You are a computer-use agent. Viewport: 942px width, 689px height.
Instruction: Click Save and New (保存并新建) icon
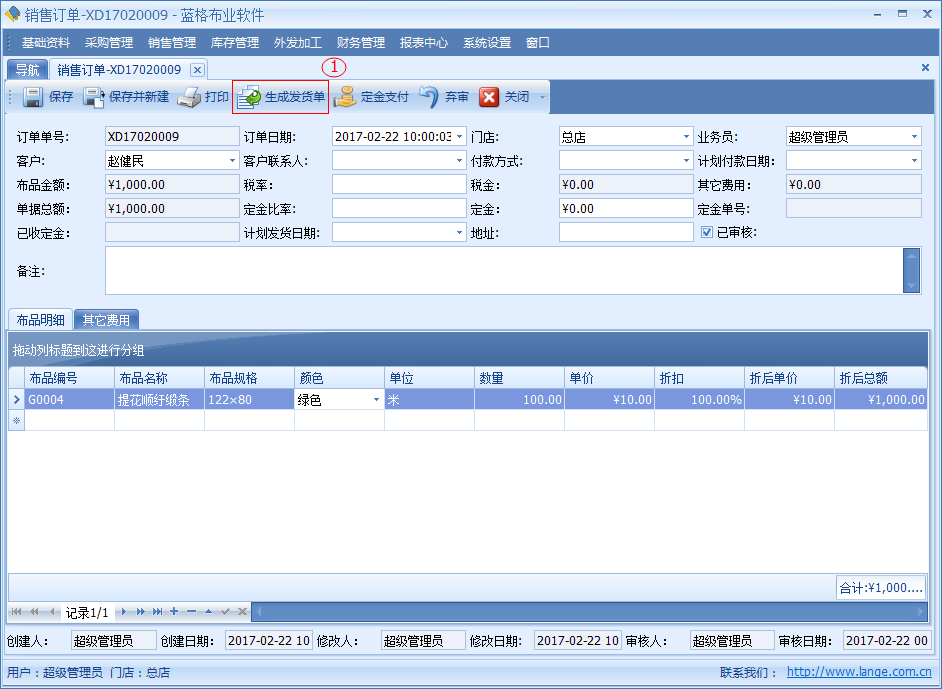coord(94,97)
